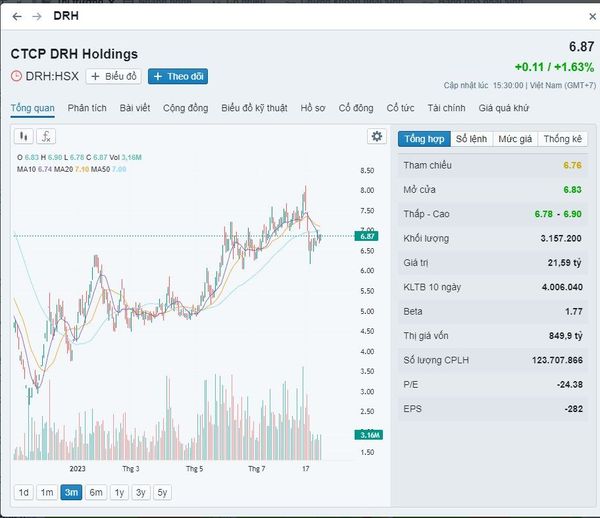Go forward with the right arrow icon
Image resolution: width=600 pixels, height=518 pixels.
(37, 16)
